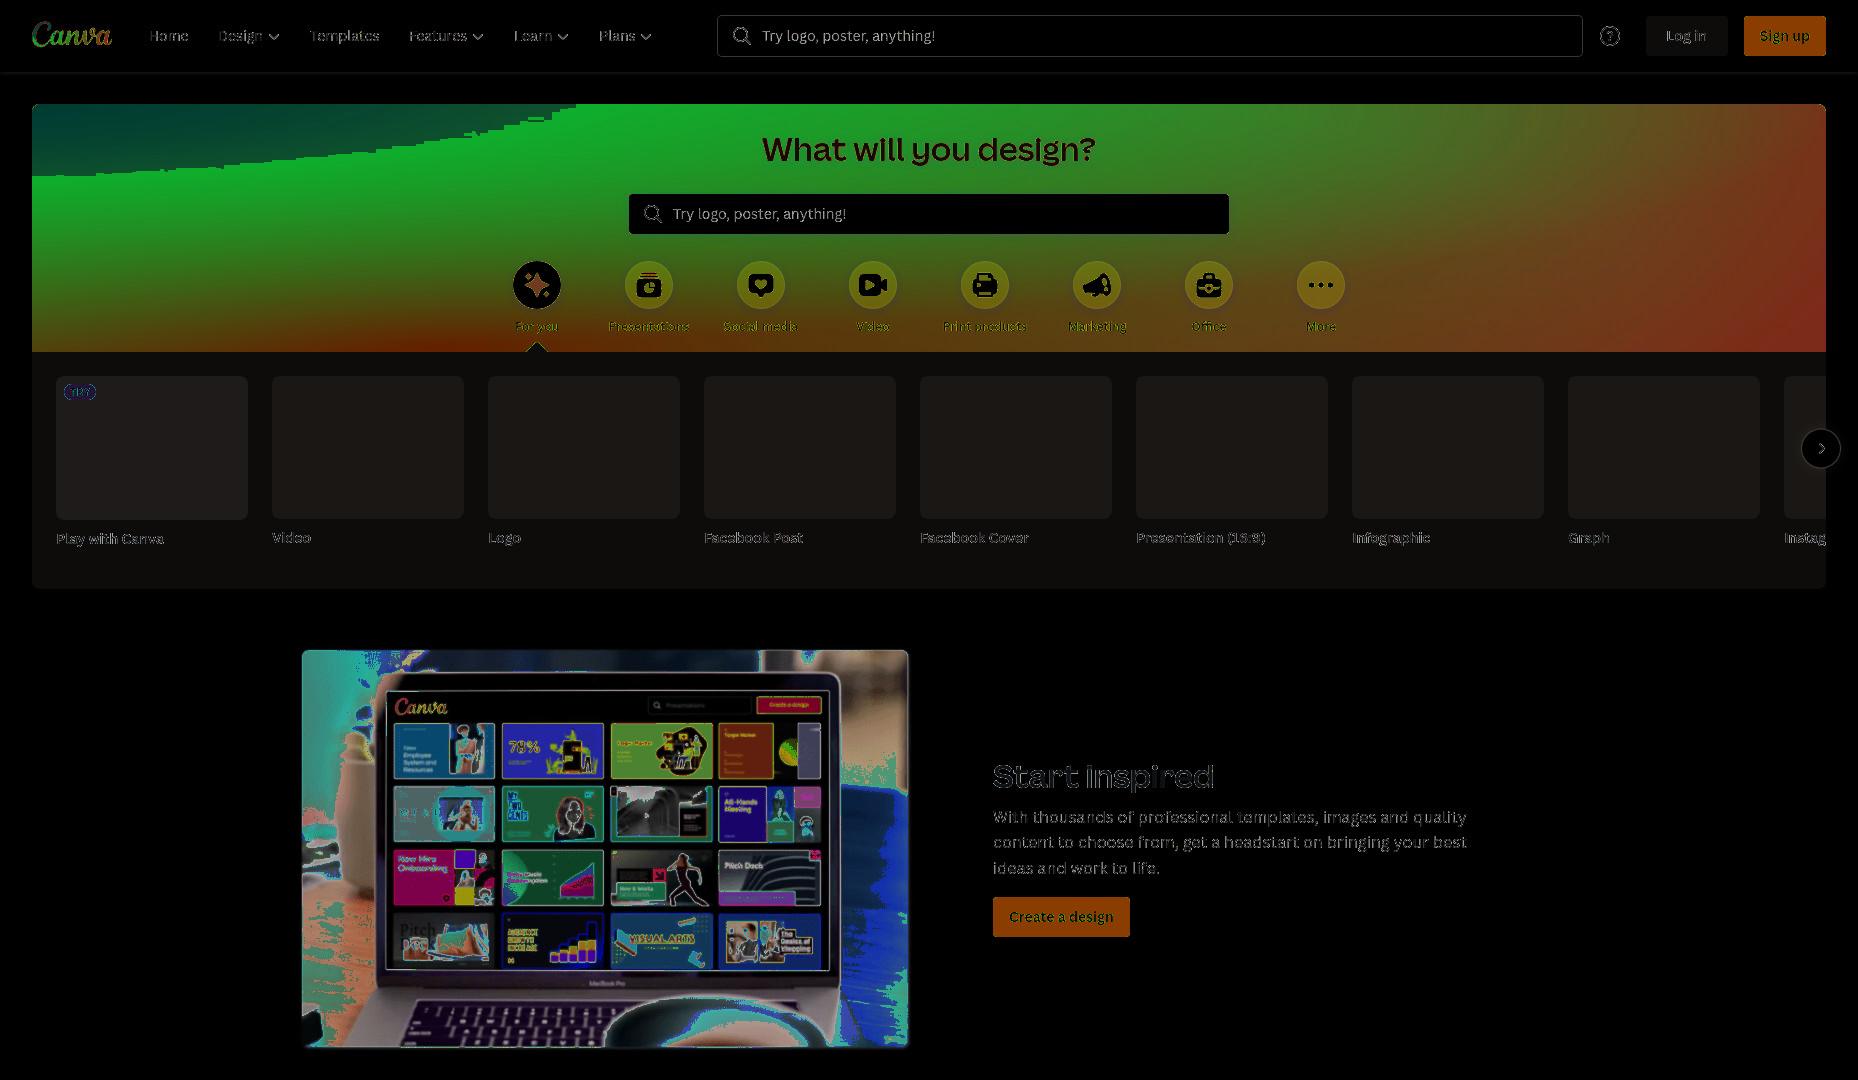Open the Home nav item
This screenshot has height=1080, width=1858.
click(169, 36)
